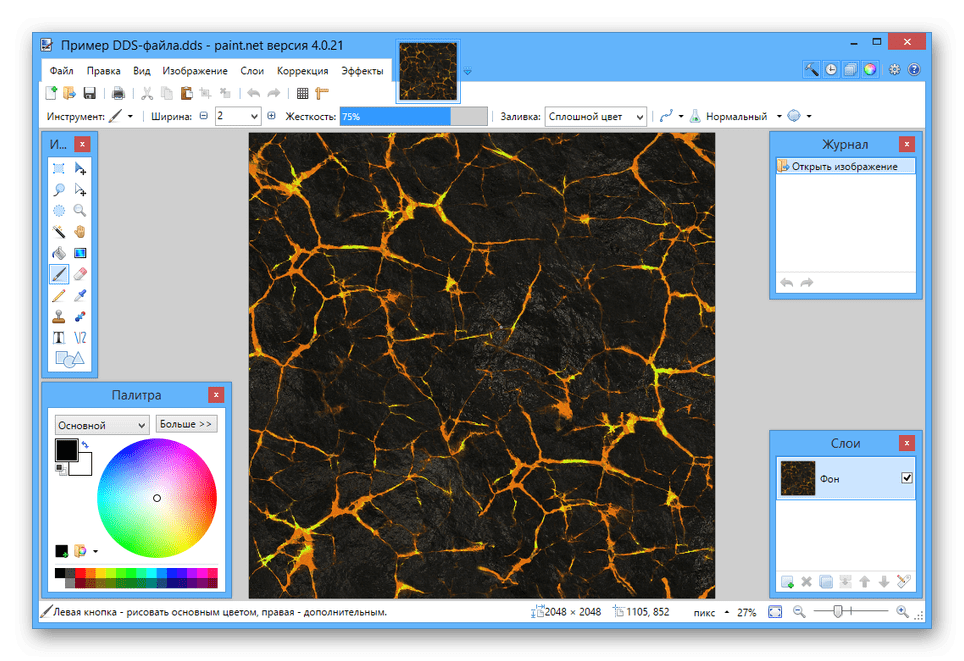964x661 pixels.
Task: Choose the Text tool
Action: pyautogui.click(x=59, y=338)
